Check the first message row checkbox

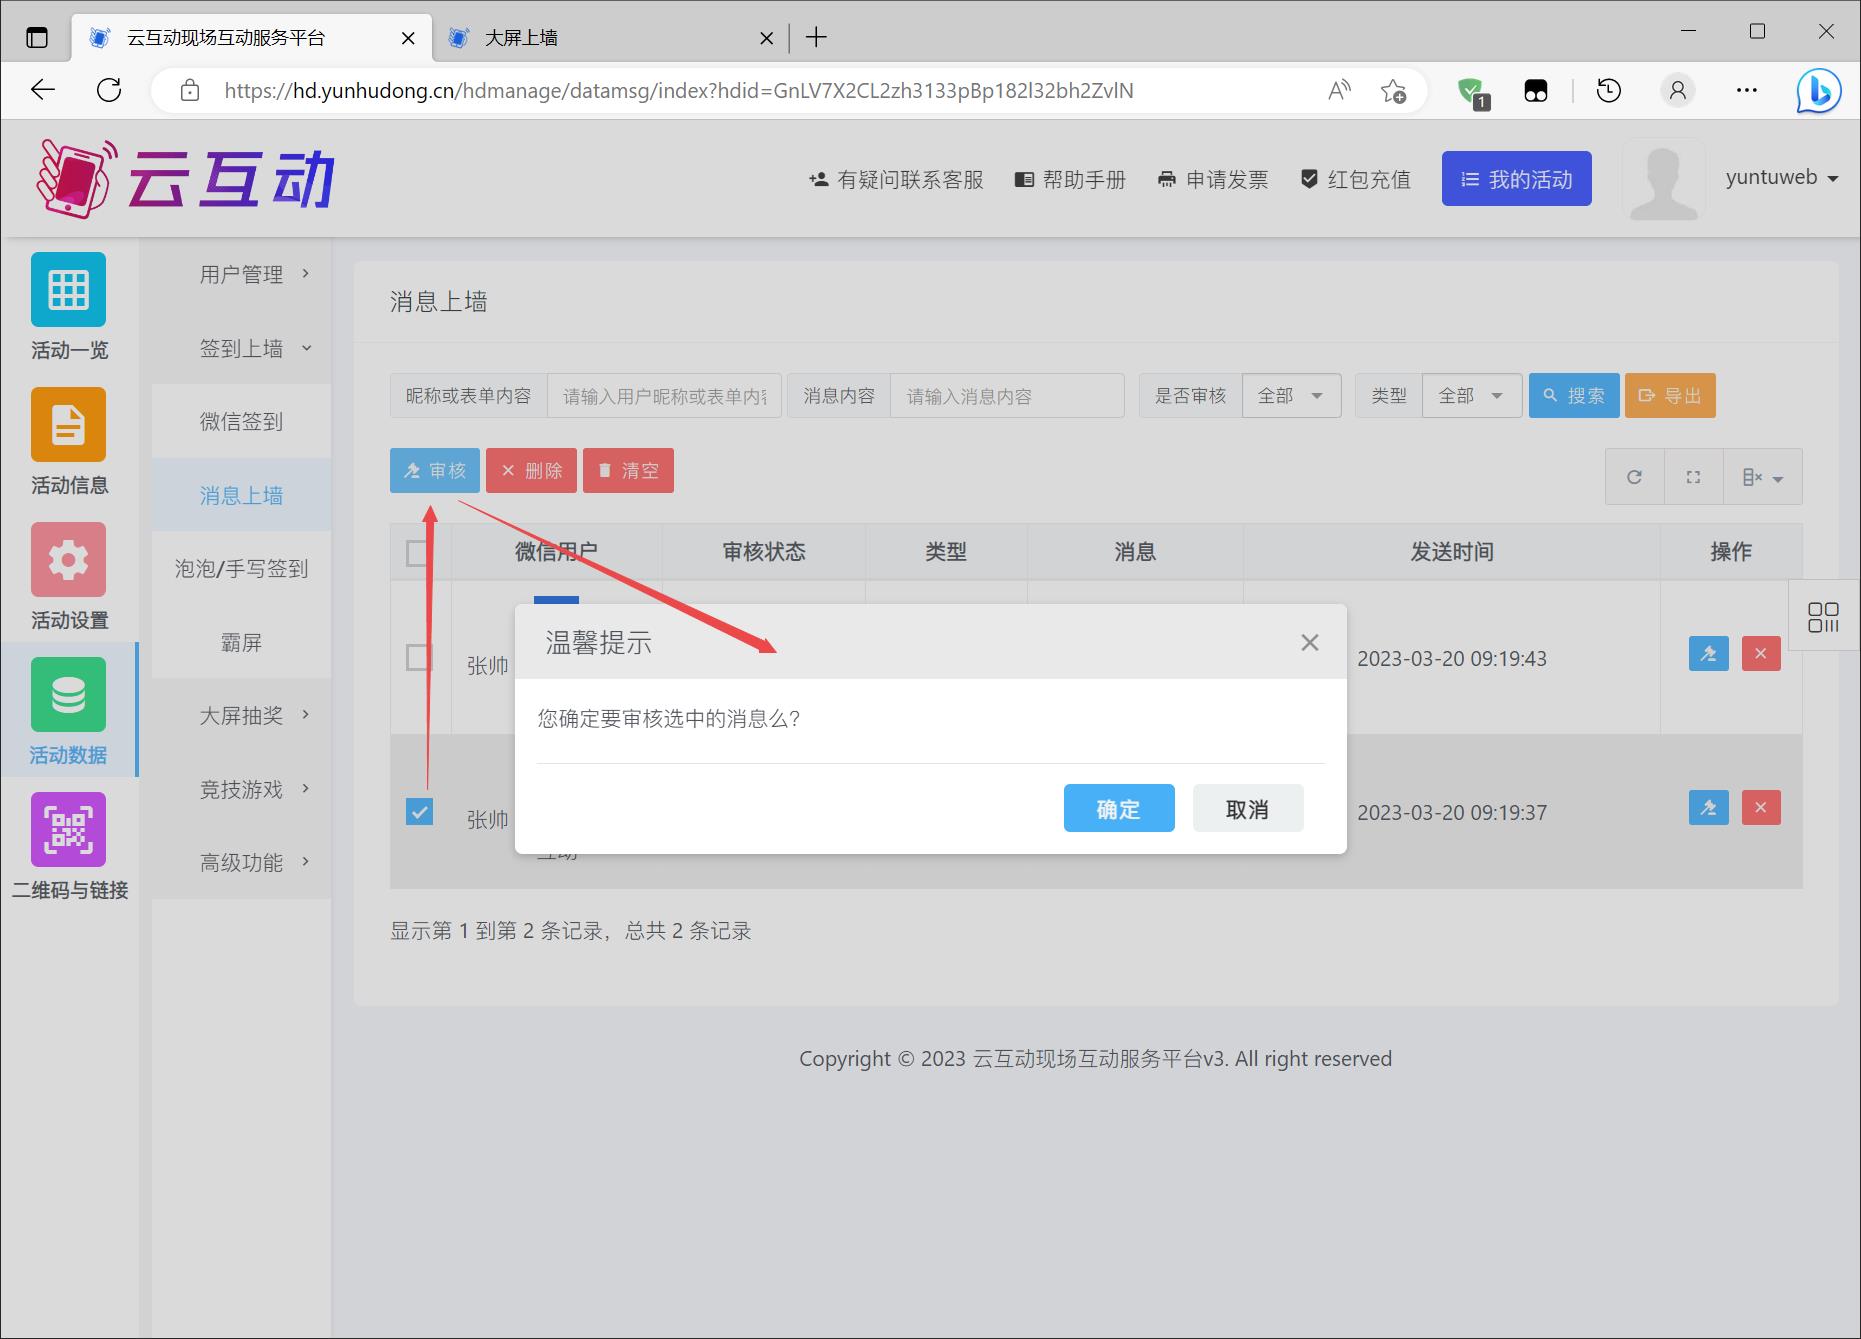point(418,658)
